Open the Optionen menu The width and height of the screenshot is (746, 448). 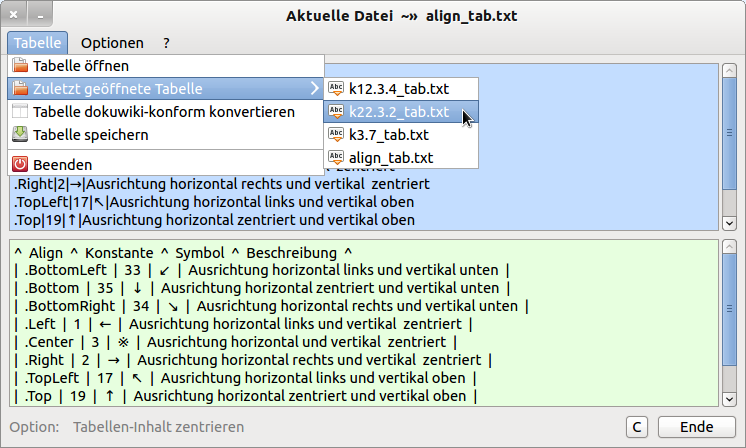point(112,43)
